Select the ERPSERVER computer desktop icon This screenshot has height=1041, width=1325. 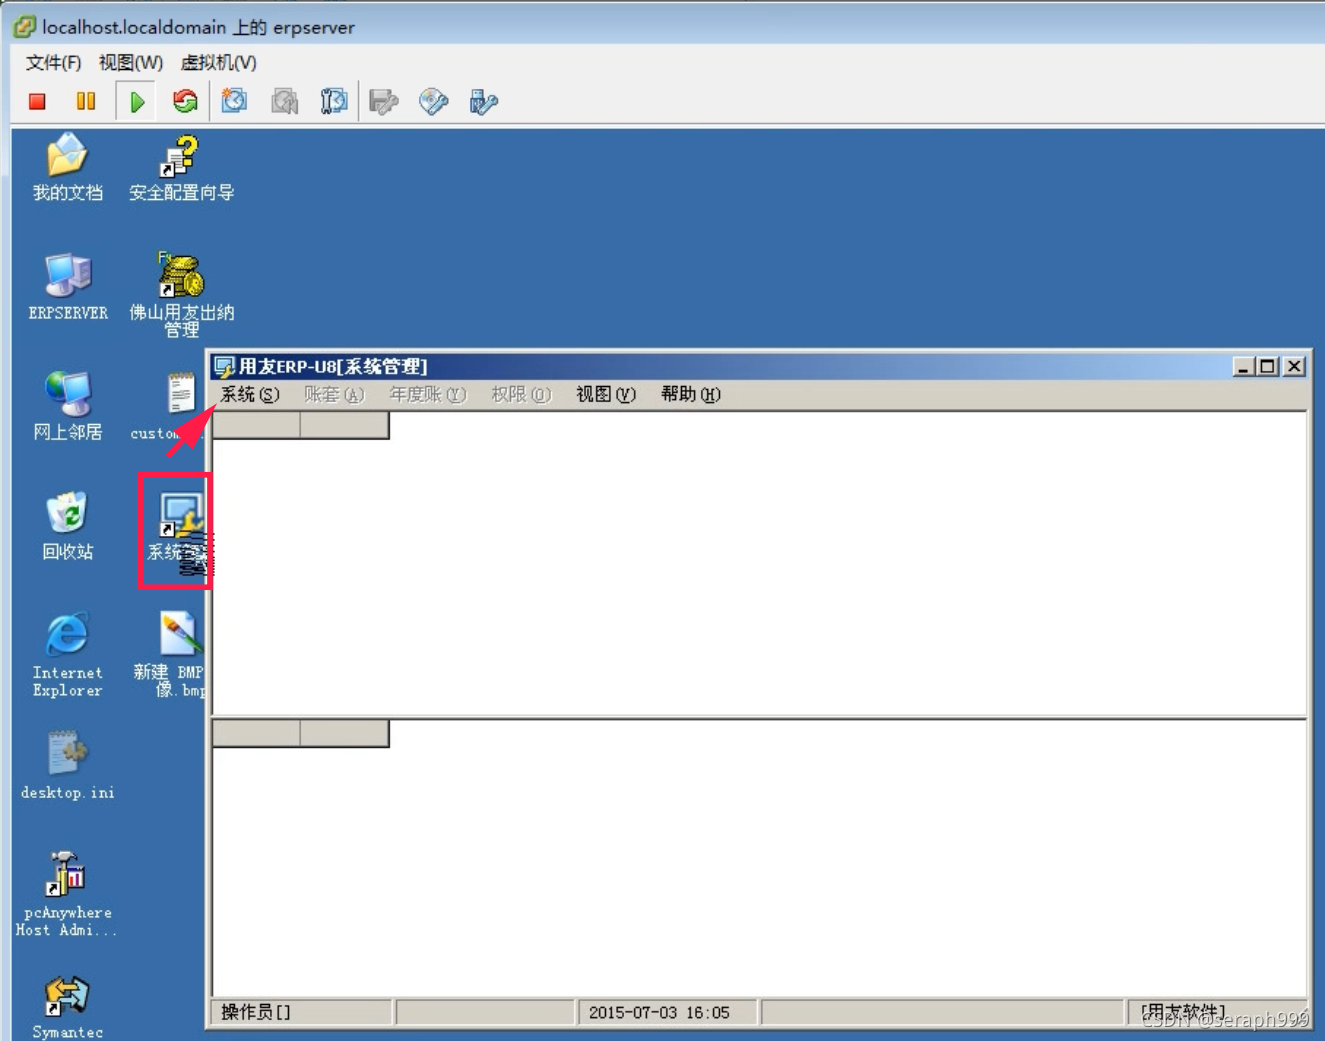68,287
